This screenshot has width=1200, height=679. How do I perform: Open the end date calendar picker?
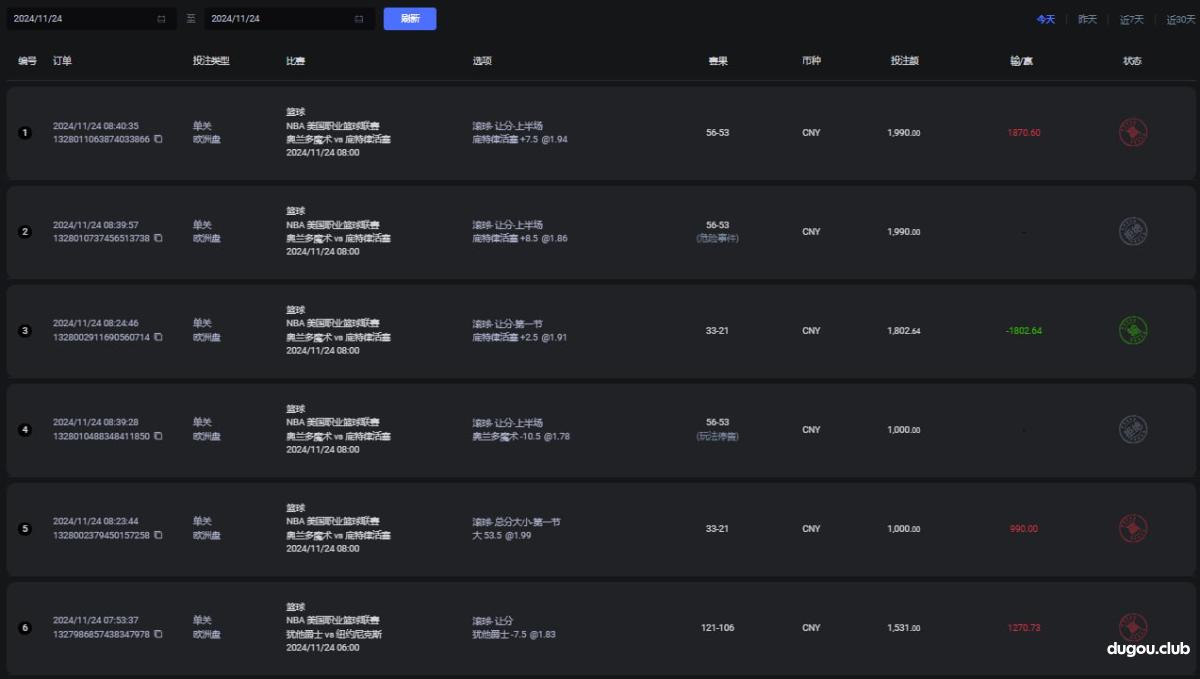click(357, 18)
